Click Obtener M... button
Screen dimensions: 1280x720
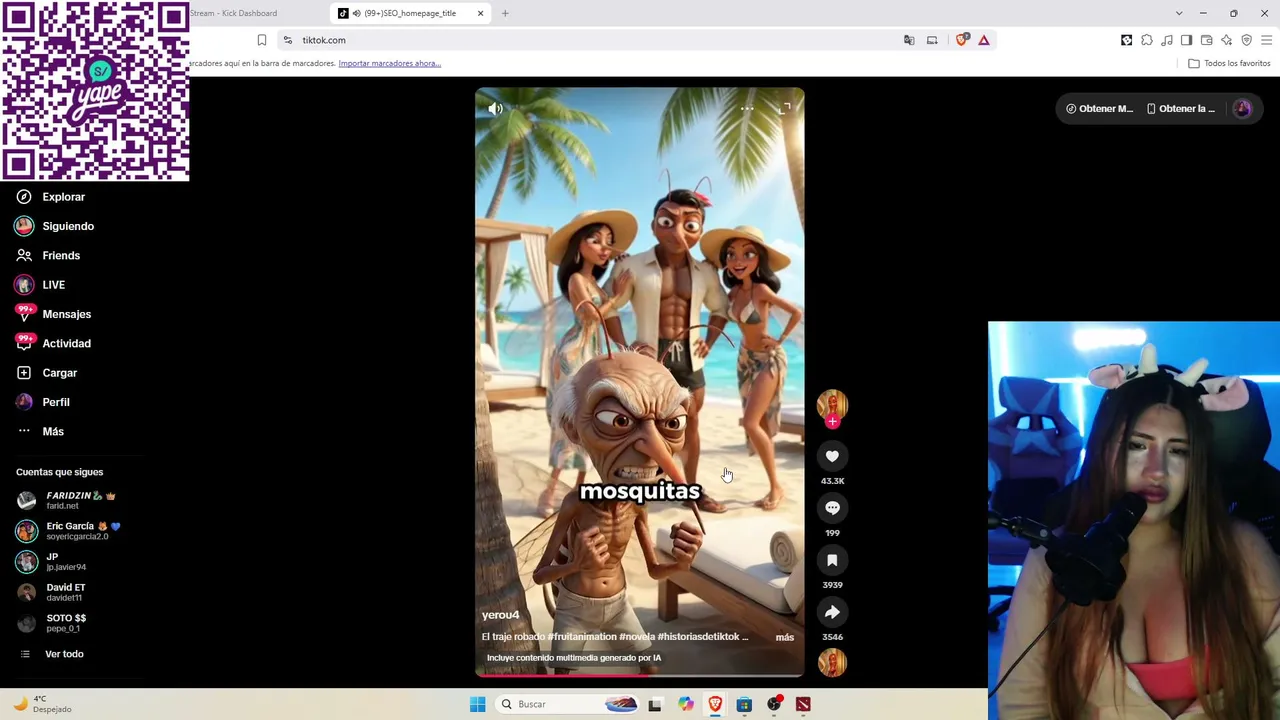click(1099, 109)
